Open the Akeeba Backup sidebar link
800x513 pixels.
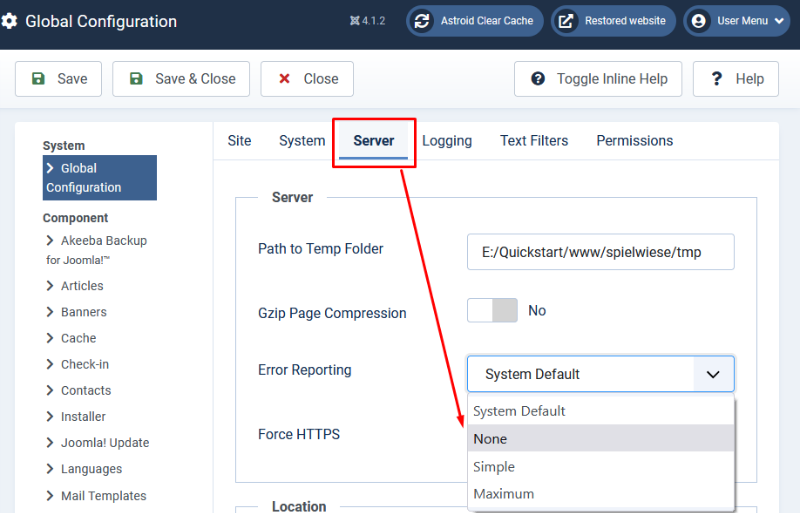96,250
